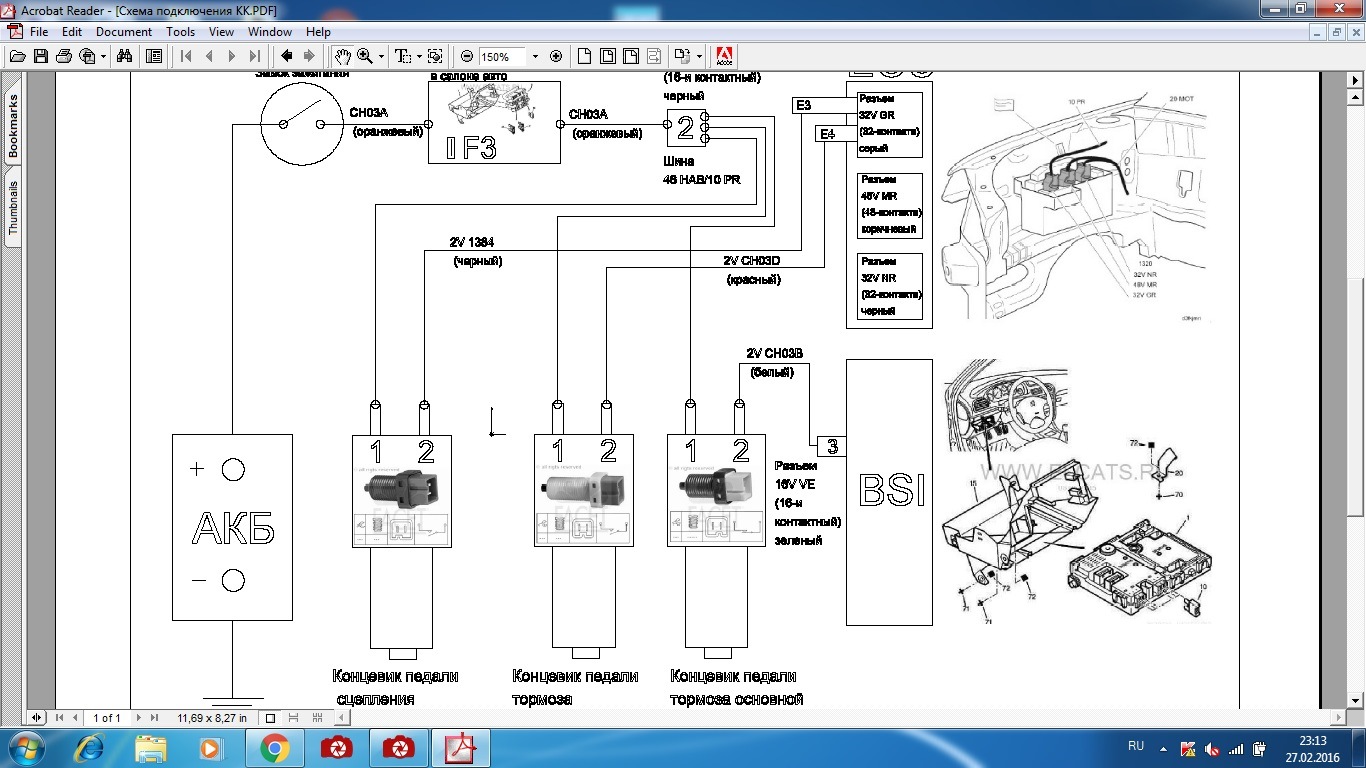Click the RU language indicator in tray

tap(1136, 746)
